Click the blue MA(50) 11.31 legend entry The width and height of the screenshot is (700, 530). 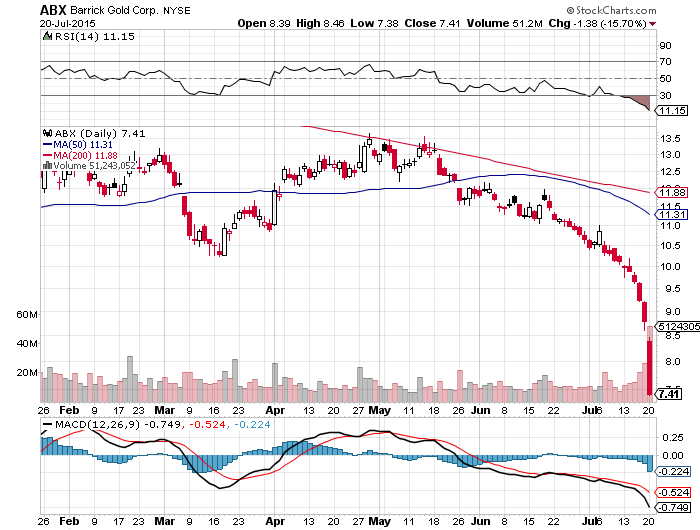[x=78, y=145]
